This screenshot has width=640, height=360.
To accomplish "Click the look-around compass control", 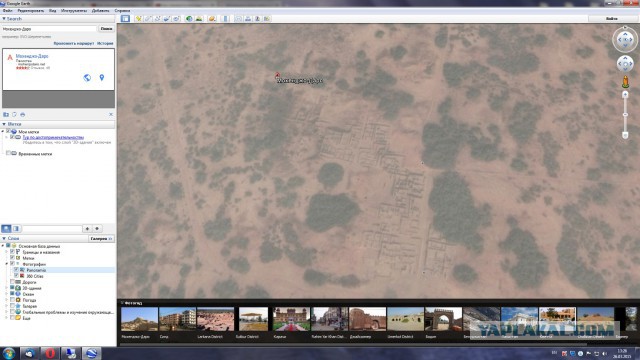I will 625,40.
